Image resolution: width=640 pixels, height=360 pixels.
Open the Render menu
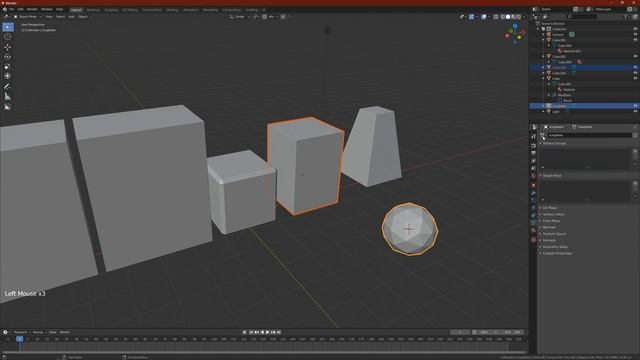(32, 9)
